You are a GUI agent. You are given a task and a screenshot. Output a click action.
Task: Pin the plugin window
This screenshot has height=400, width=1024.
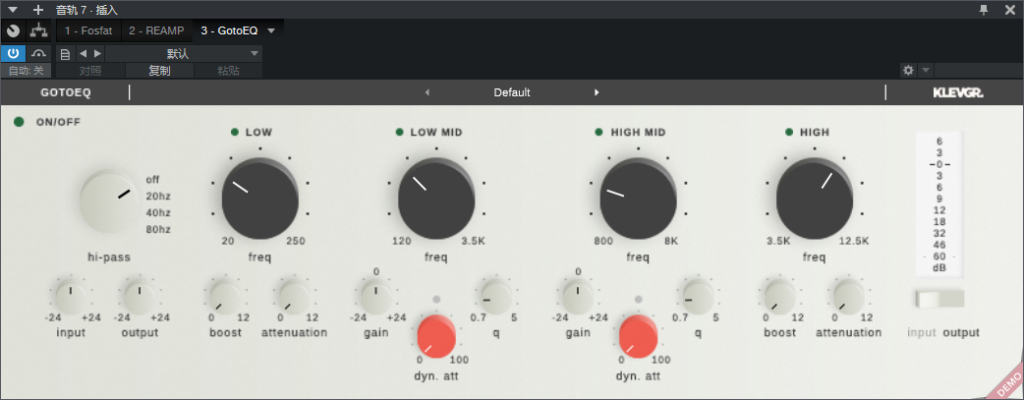984,9
